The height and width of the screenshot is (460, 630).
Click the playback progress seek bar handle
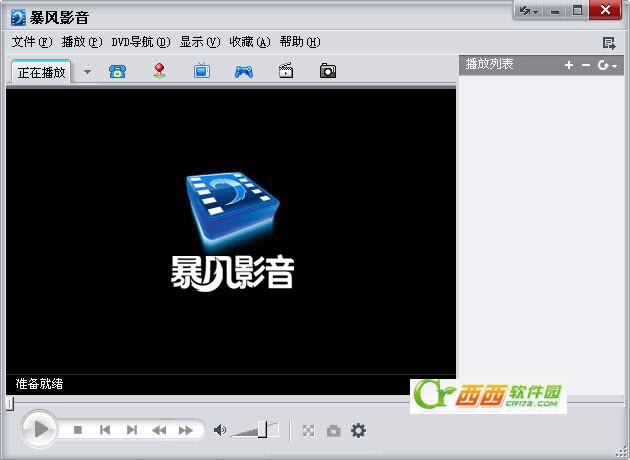click(10, 403)
